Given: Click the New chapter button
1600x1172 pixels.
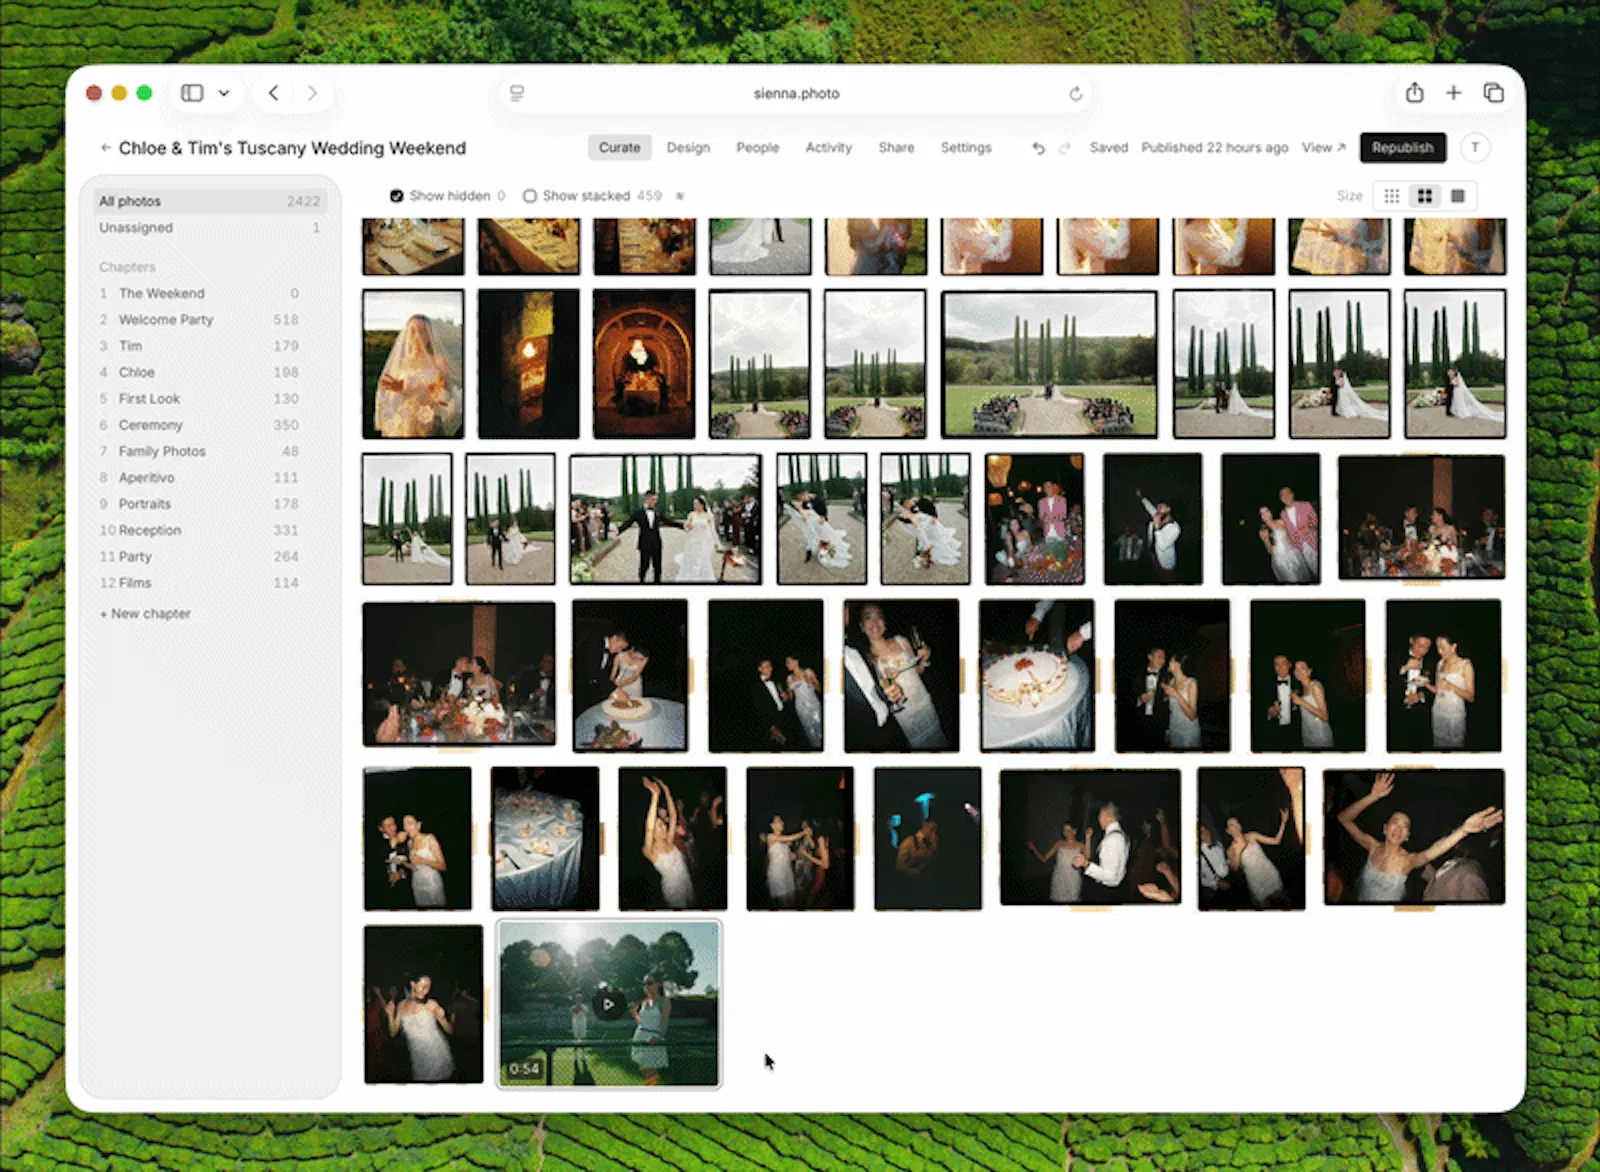Looking at the screenshot, I should coord(145,614).
